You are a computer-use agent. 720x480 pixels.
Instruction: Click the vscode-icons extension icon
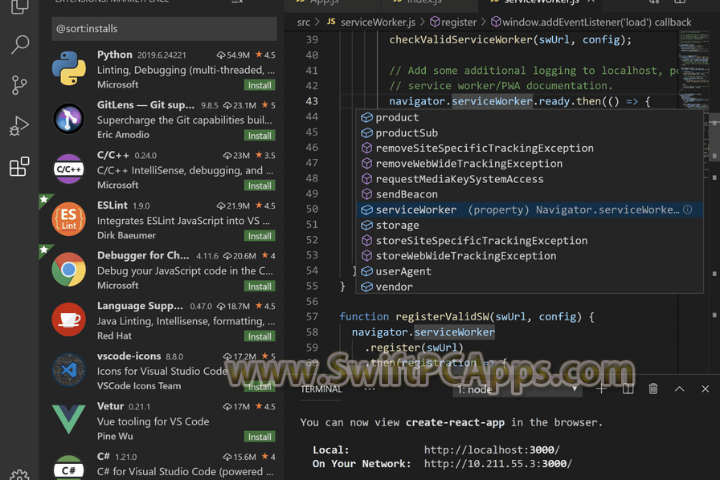(x=69, y=370)
